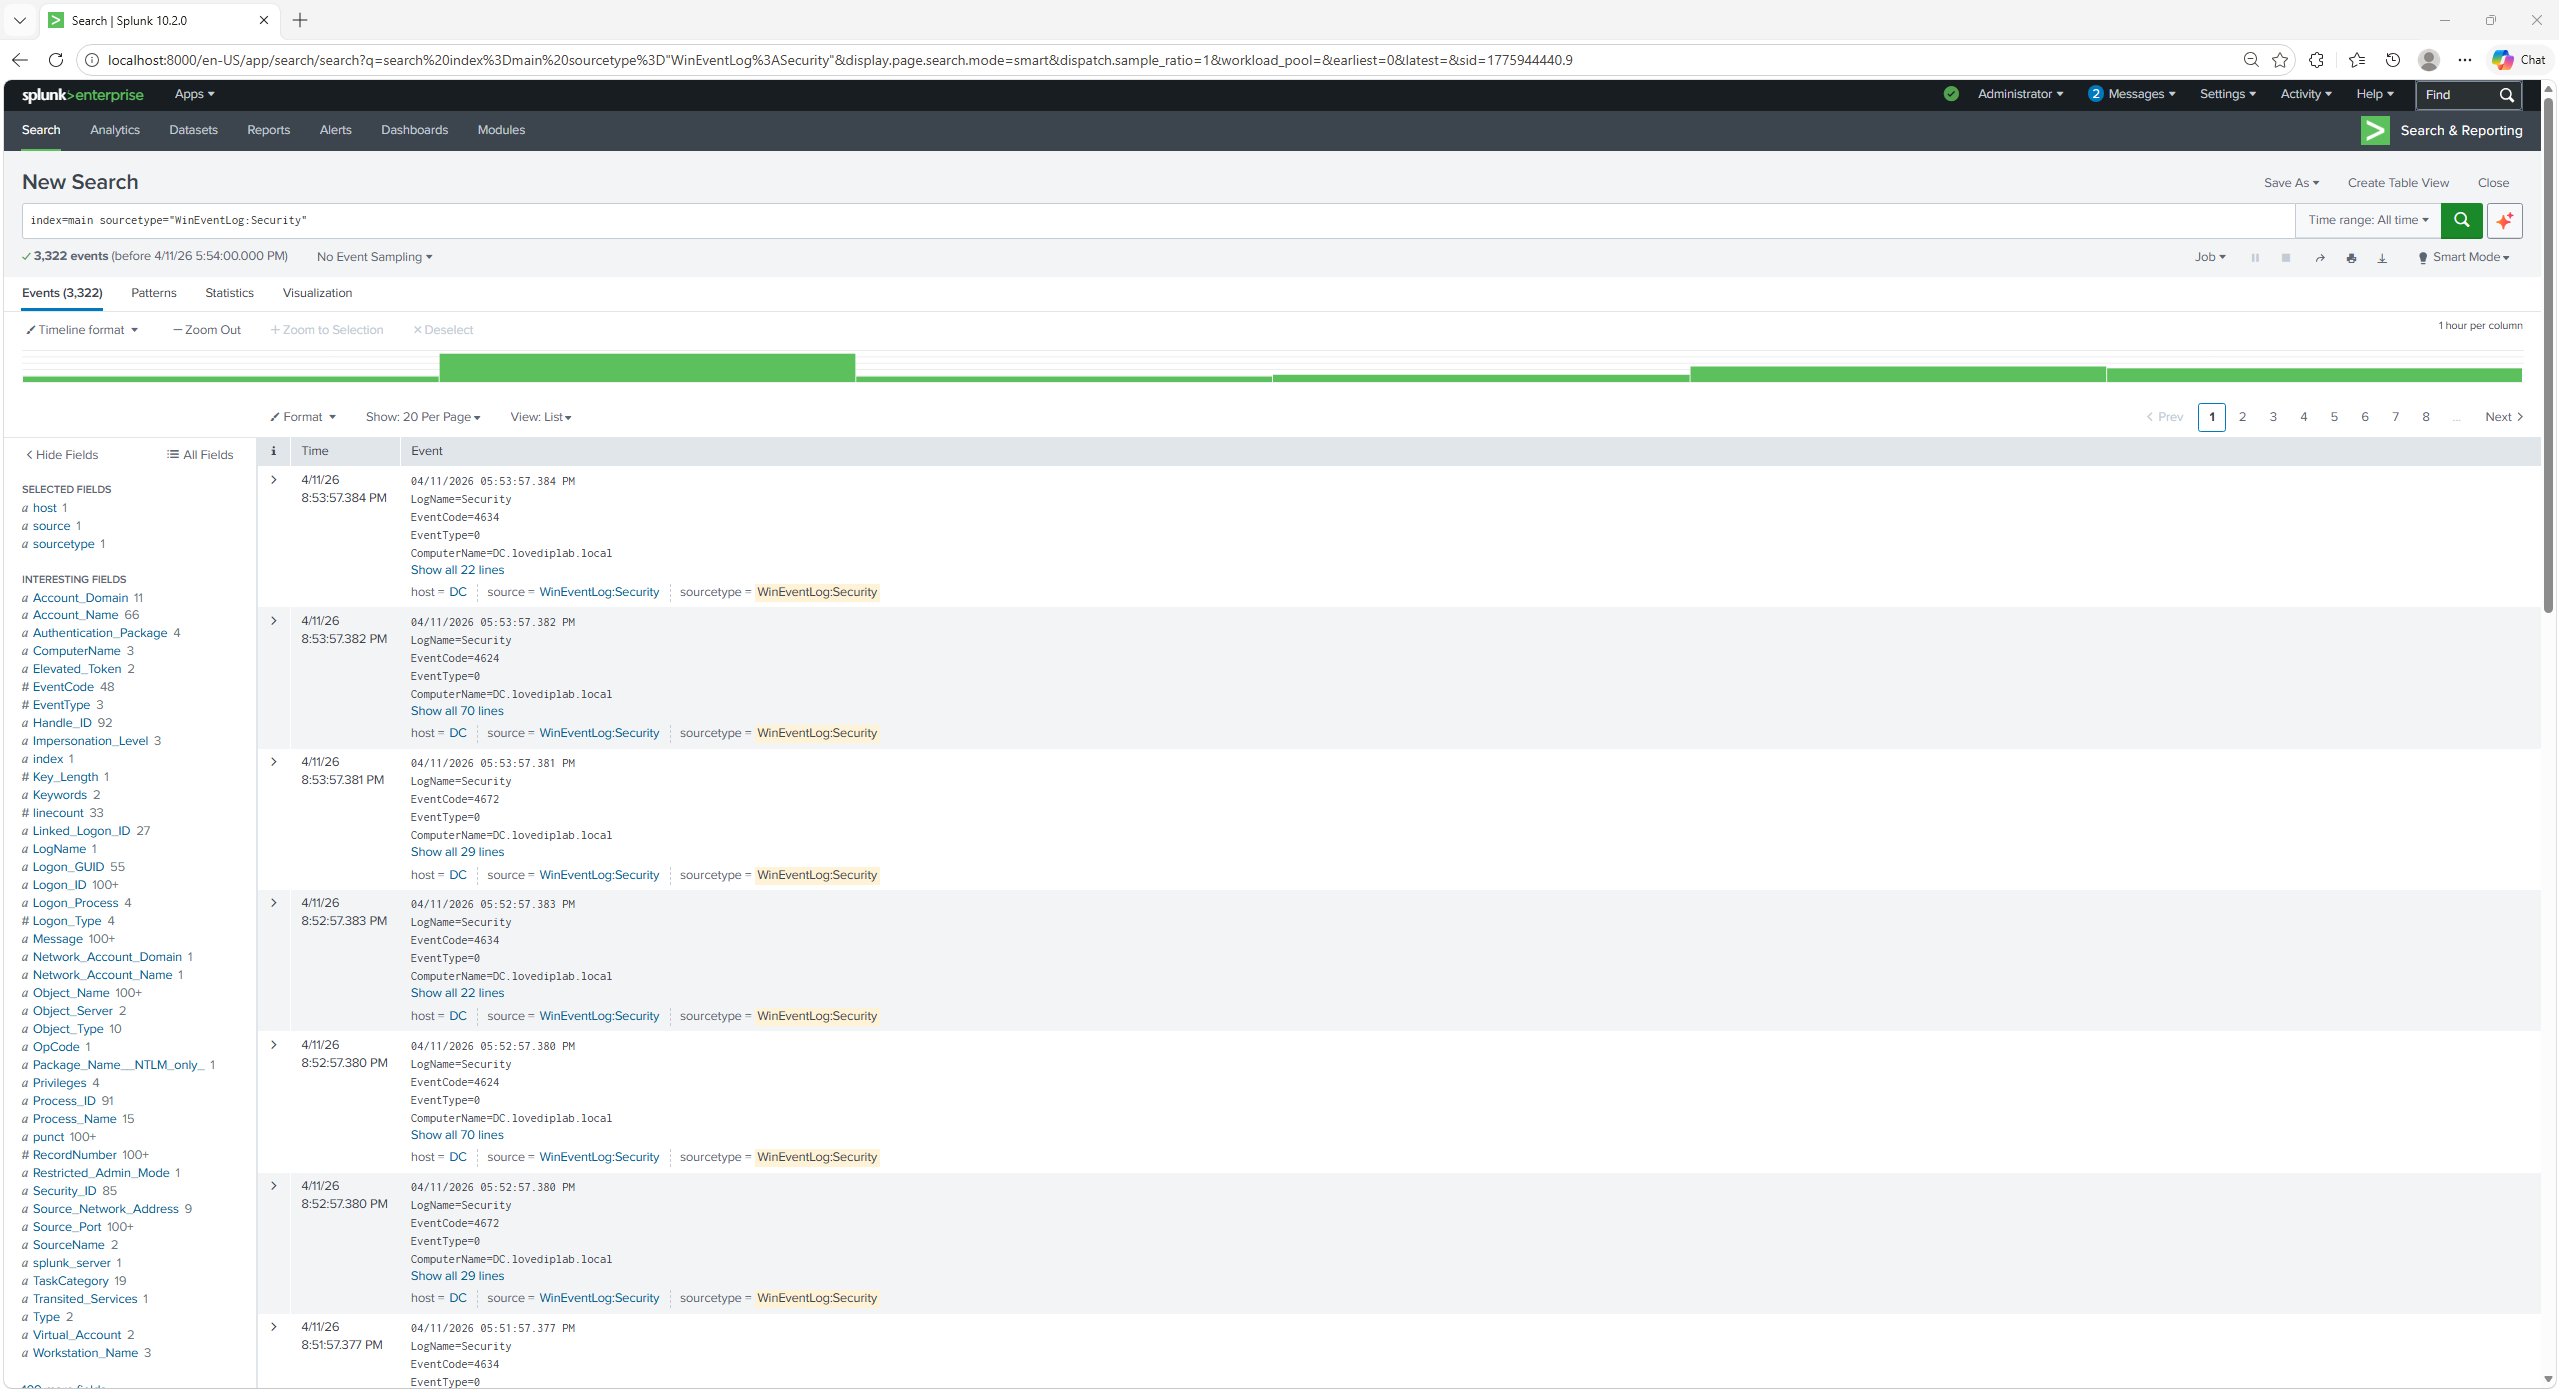Click the Splunk Enterprise logo
Image resolution: width=2559 pixels, height=1389 pixels.
click(82, 95)
